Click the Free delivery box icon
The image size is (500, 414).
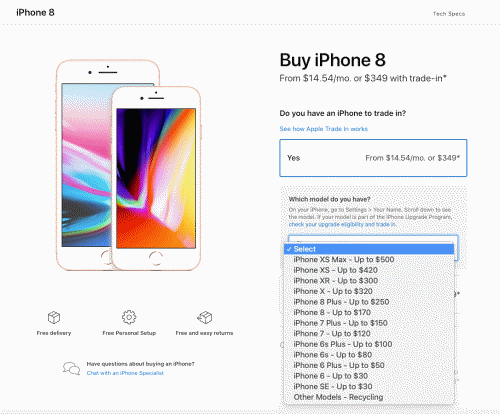[x=54, y=317]
